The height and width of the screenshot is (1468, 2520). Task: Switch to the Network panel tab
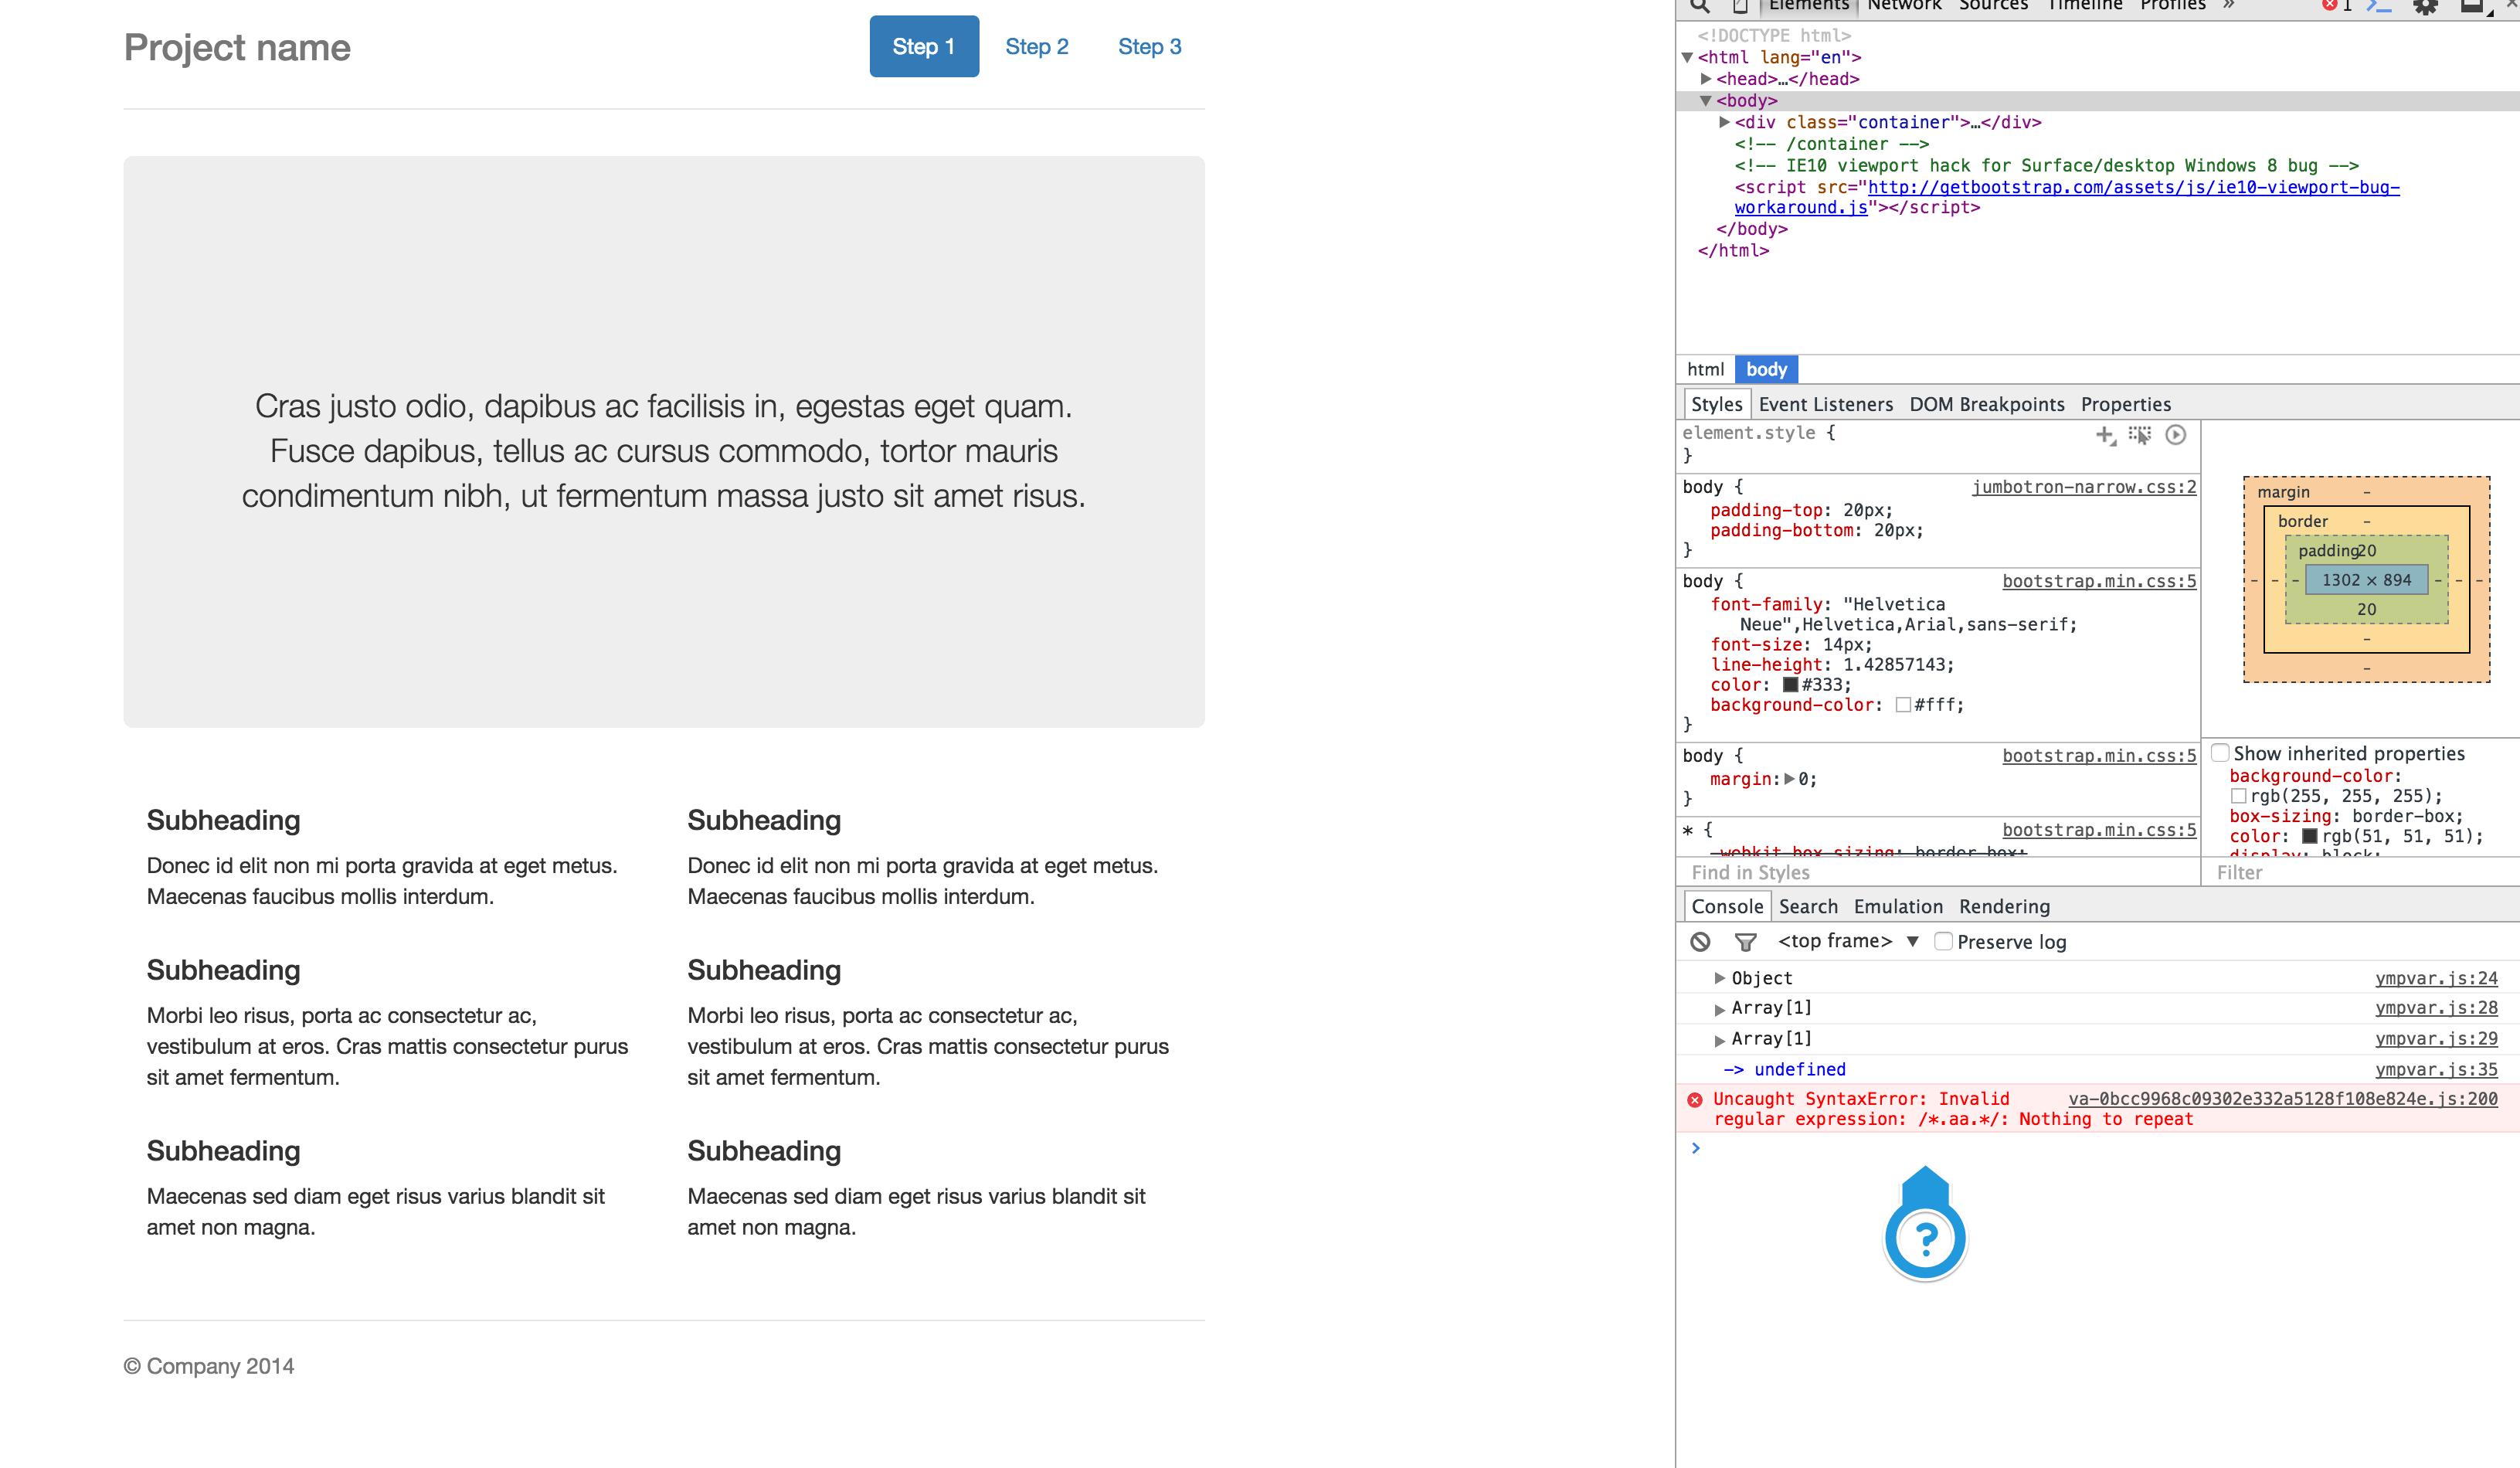pos(1904,6)
